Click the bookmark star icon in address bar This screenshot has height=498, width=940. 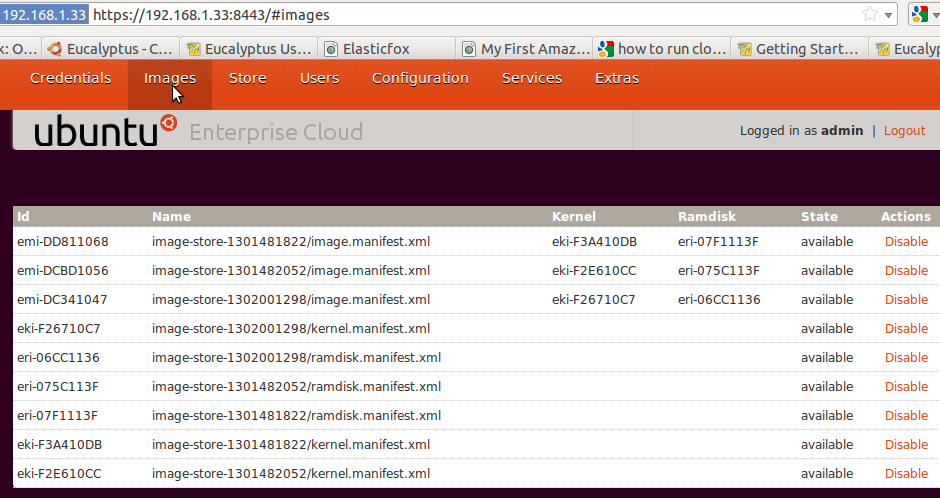click(870, 14)
